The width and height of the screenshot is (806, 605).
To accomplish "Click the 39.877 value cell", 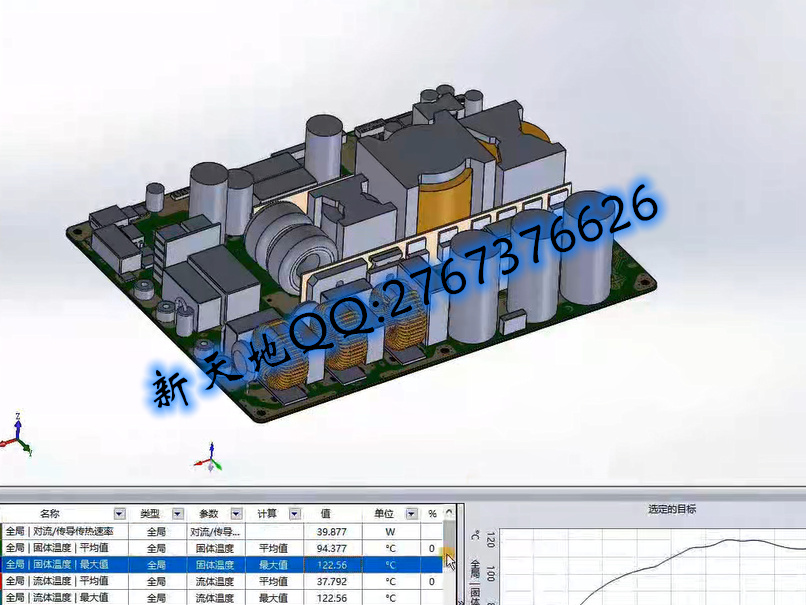I will [x=331, y=532].
